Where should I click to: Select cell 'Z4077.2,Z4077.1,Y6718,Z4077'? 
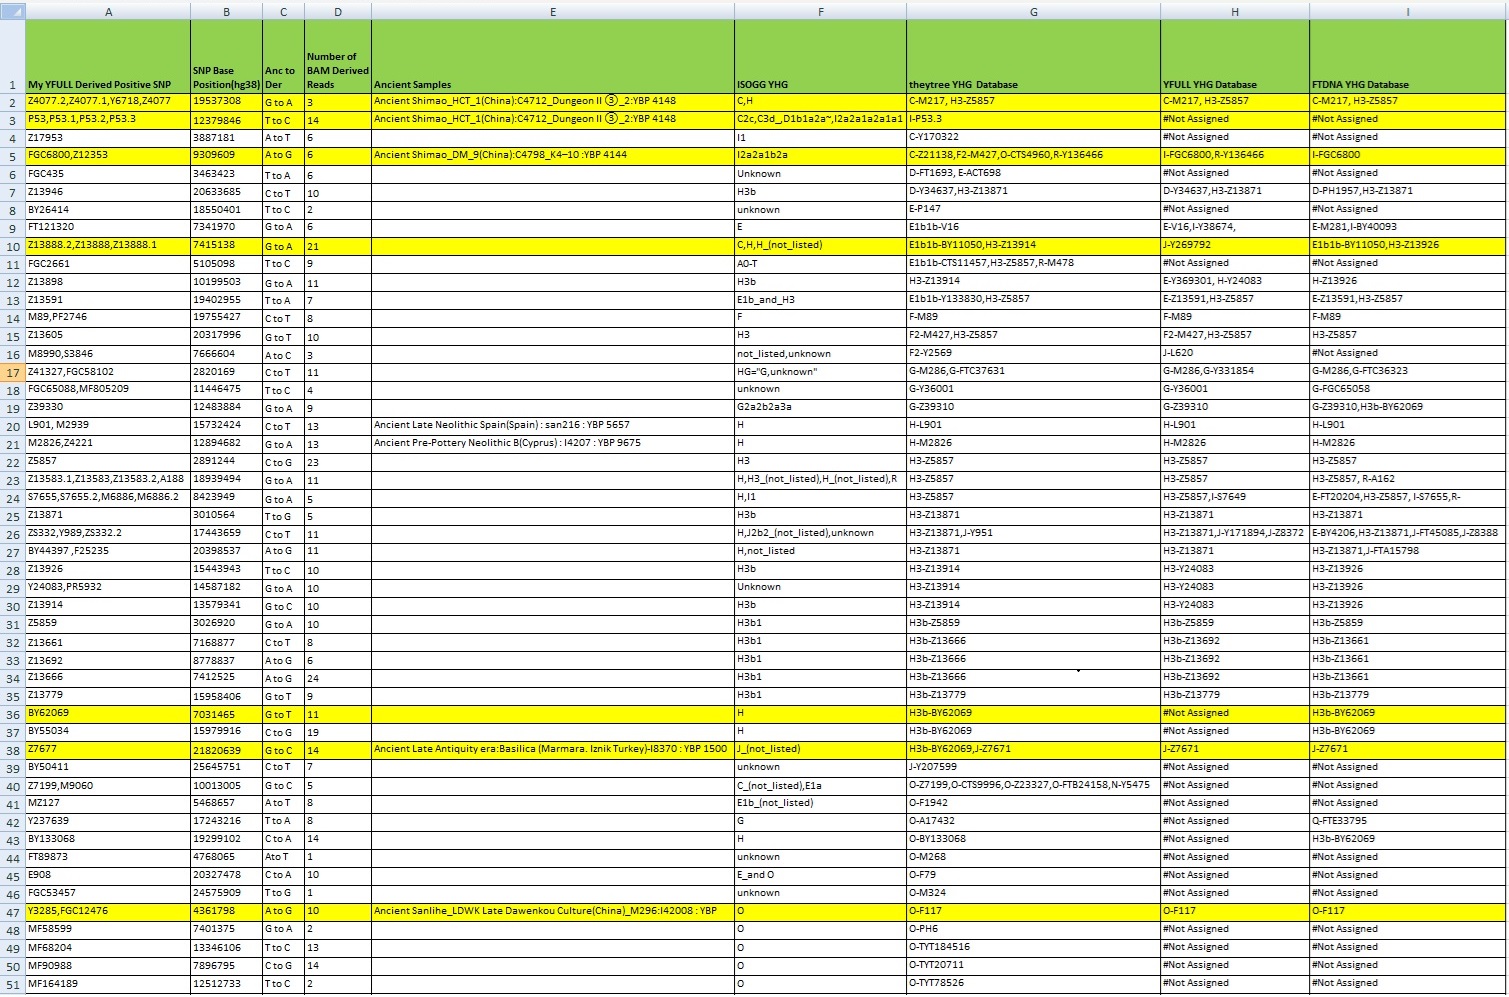click(108, 101)
